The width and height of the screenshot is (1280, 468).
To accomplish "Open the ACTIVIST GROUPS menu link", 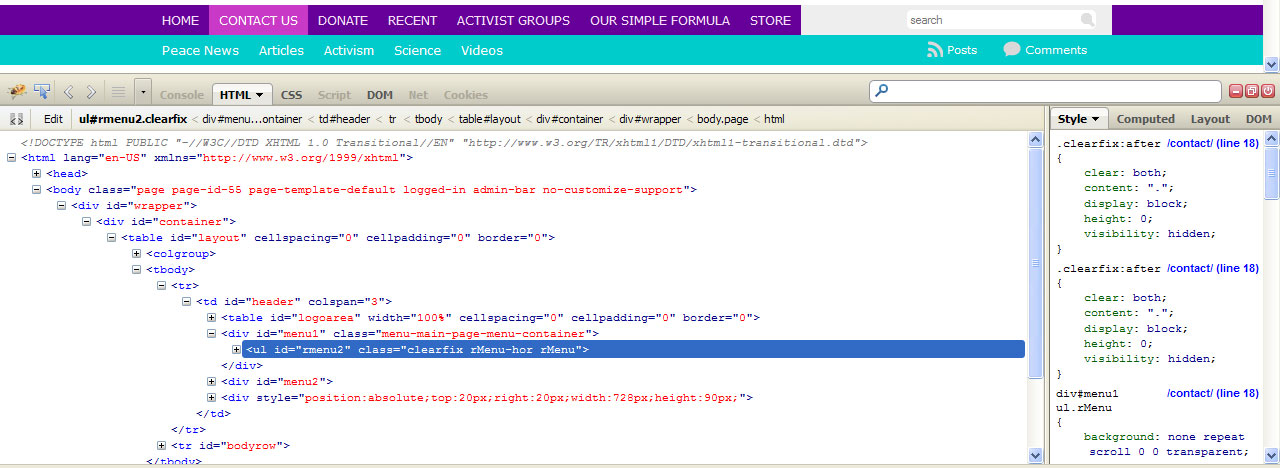I will pos(513,20).
